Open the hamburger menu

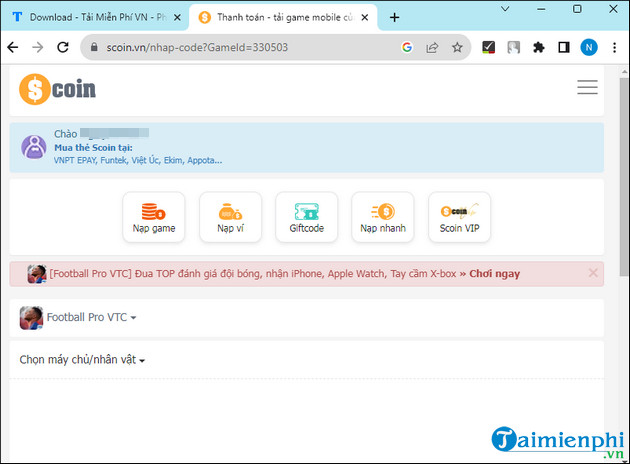587,87
